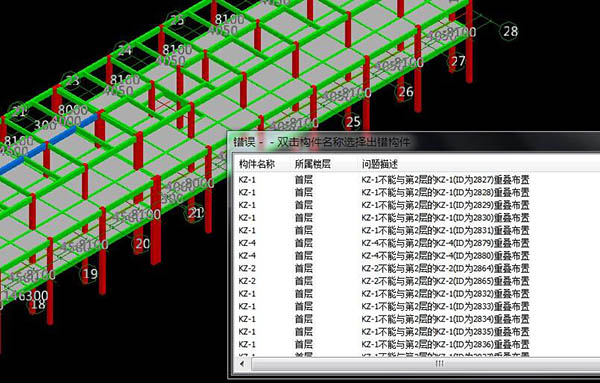Click axis bubble 25 in the model
This screenshot has width=600, height=383.
[x=353, y=122]
